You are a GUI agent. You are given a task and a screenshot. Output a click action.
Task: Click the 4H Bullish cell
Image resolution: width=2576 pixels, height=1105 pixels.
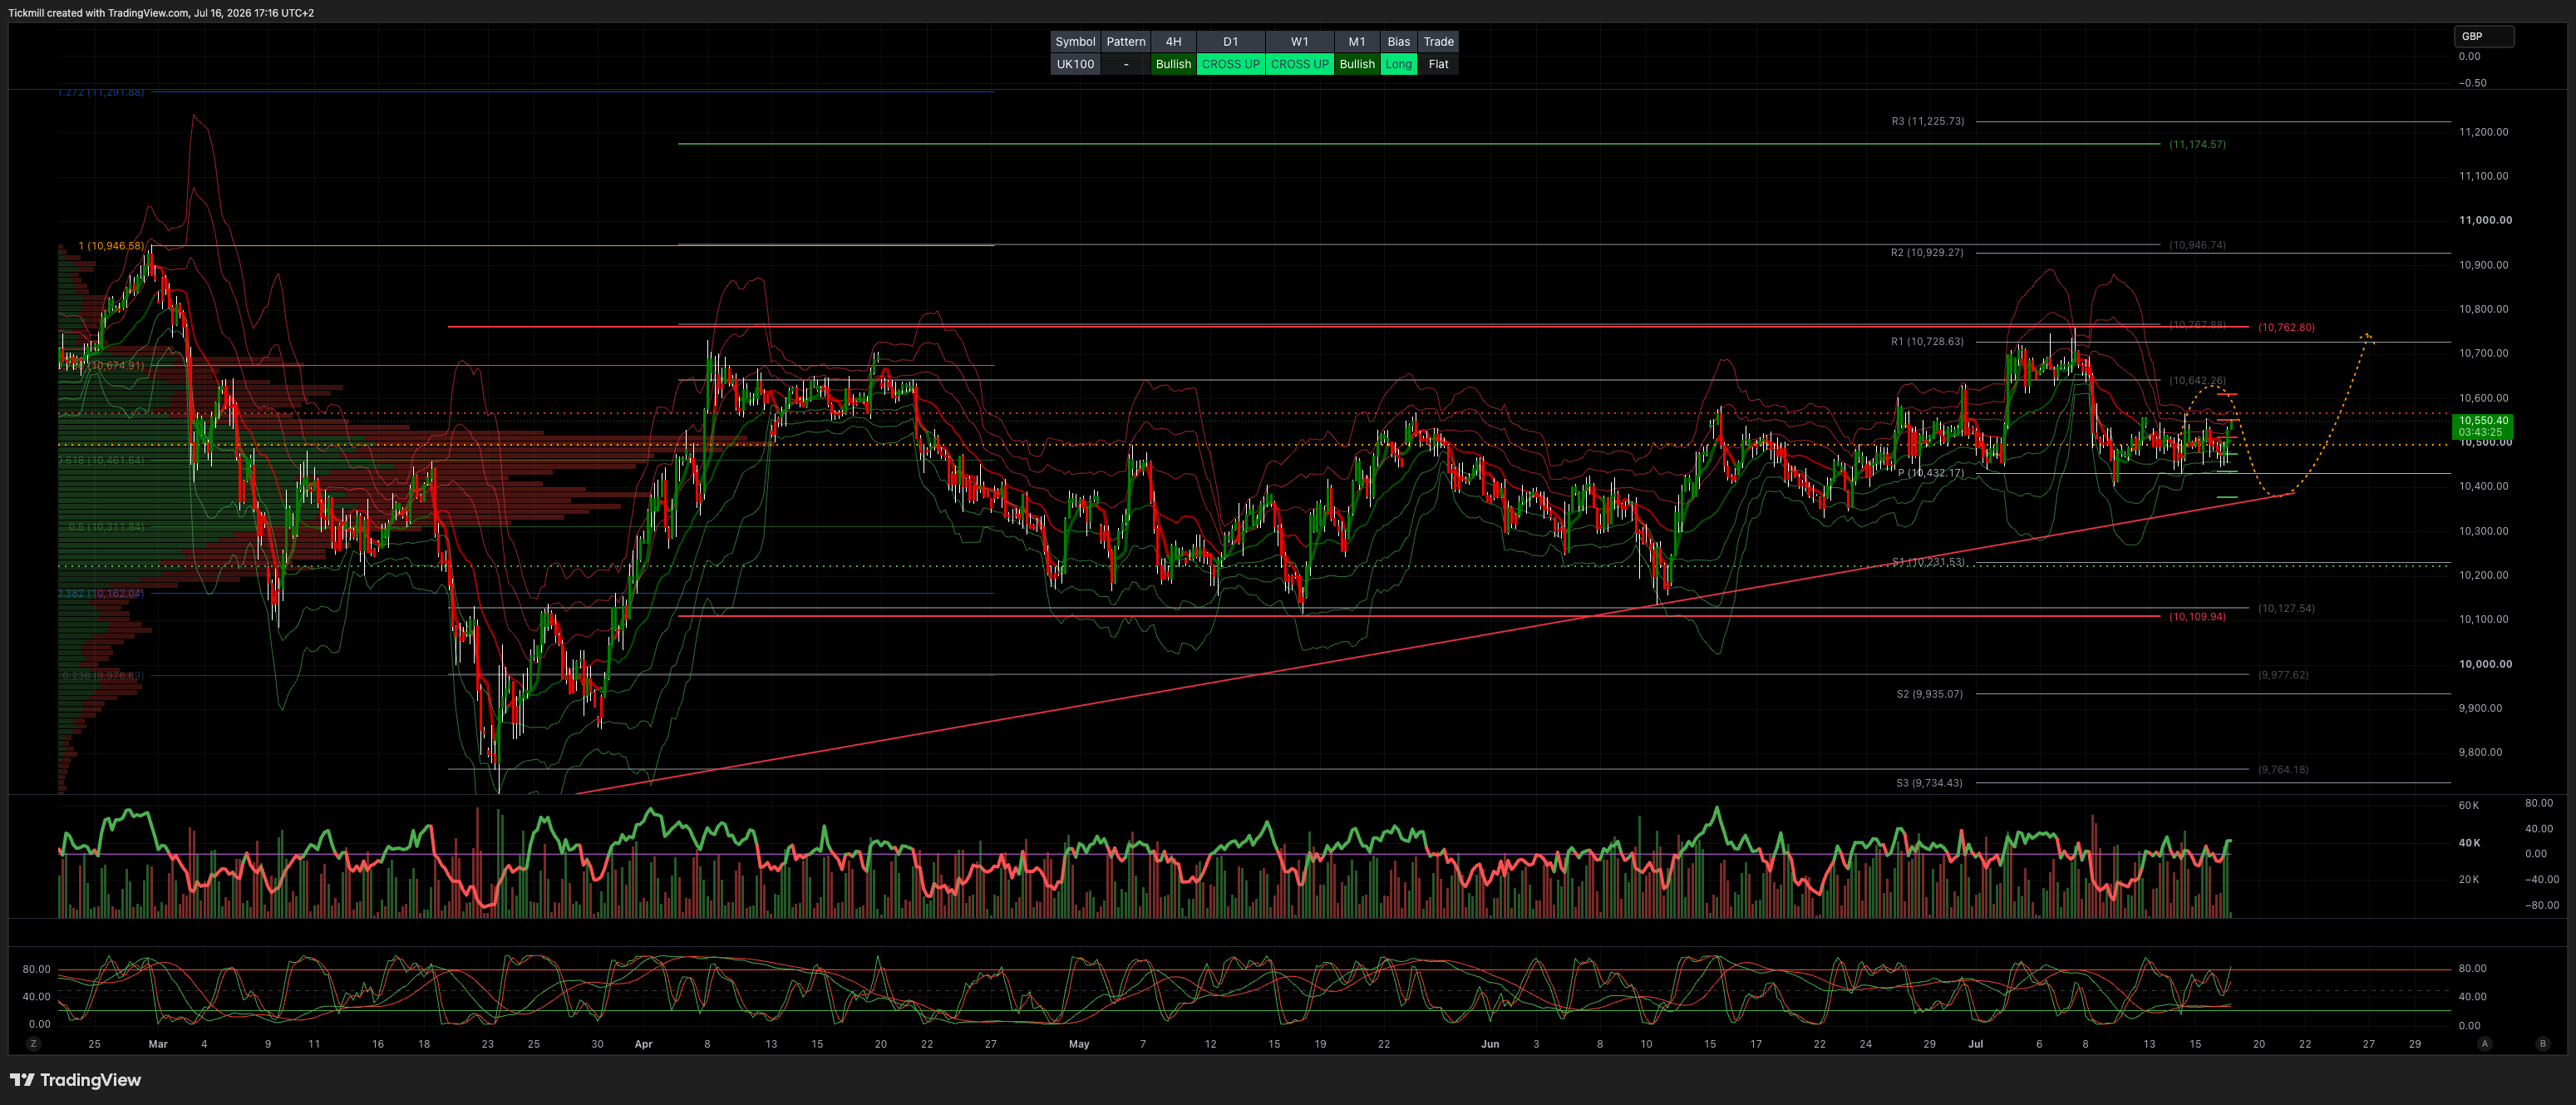coord(1173,64)
